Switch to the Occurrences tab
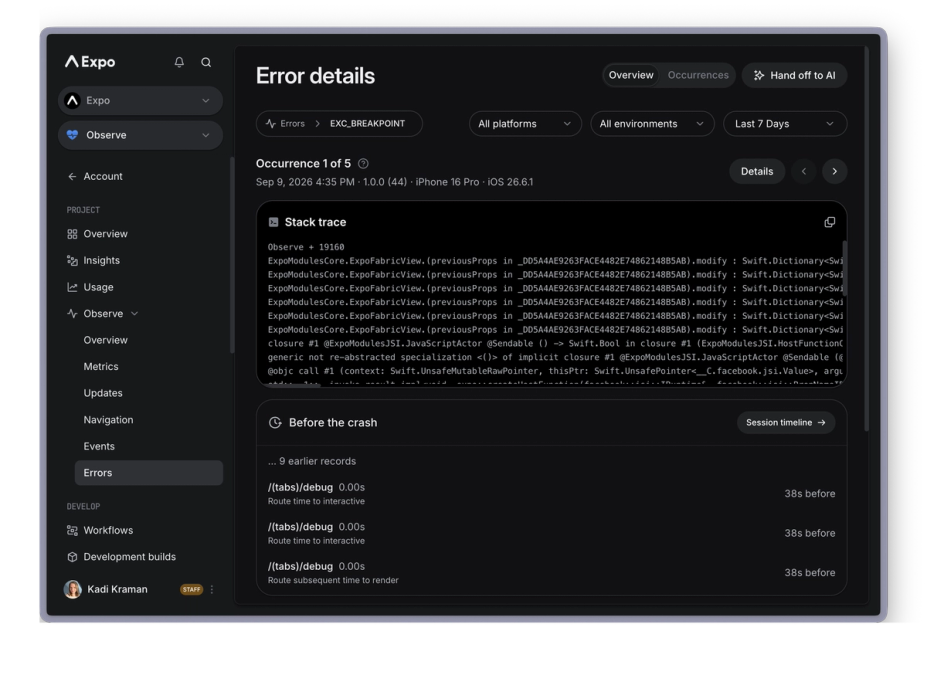This screenshot has height=675, width=927. tap(698, 75)
